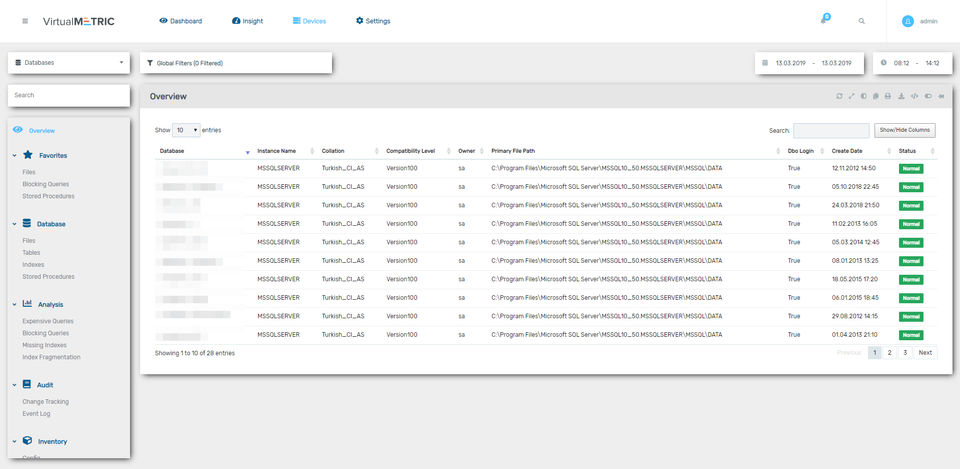Select Overview in the sidebar
Viewport: 960px width, 469px height.
tap(42, 130)
